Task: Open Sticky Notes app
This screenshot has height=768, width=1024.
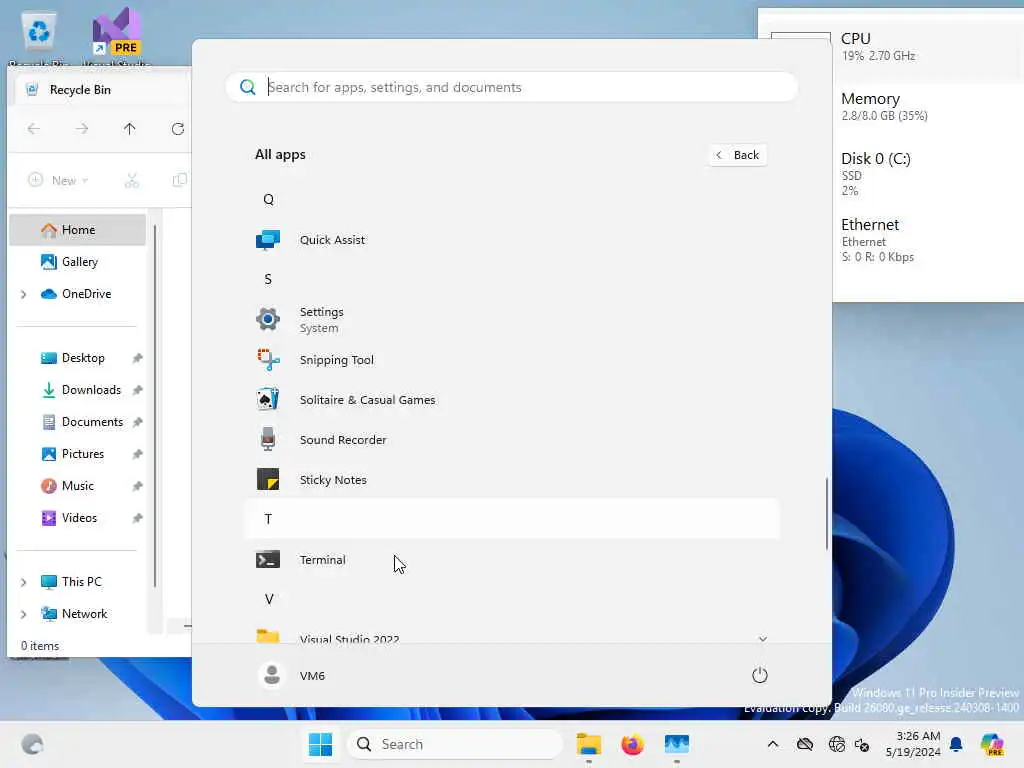Action: [x=512, y=479]
